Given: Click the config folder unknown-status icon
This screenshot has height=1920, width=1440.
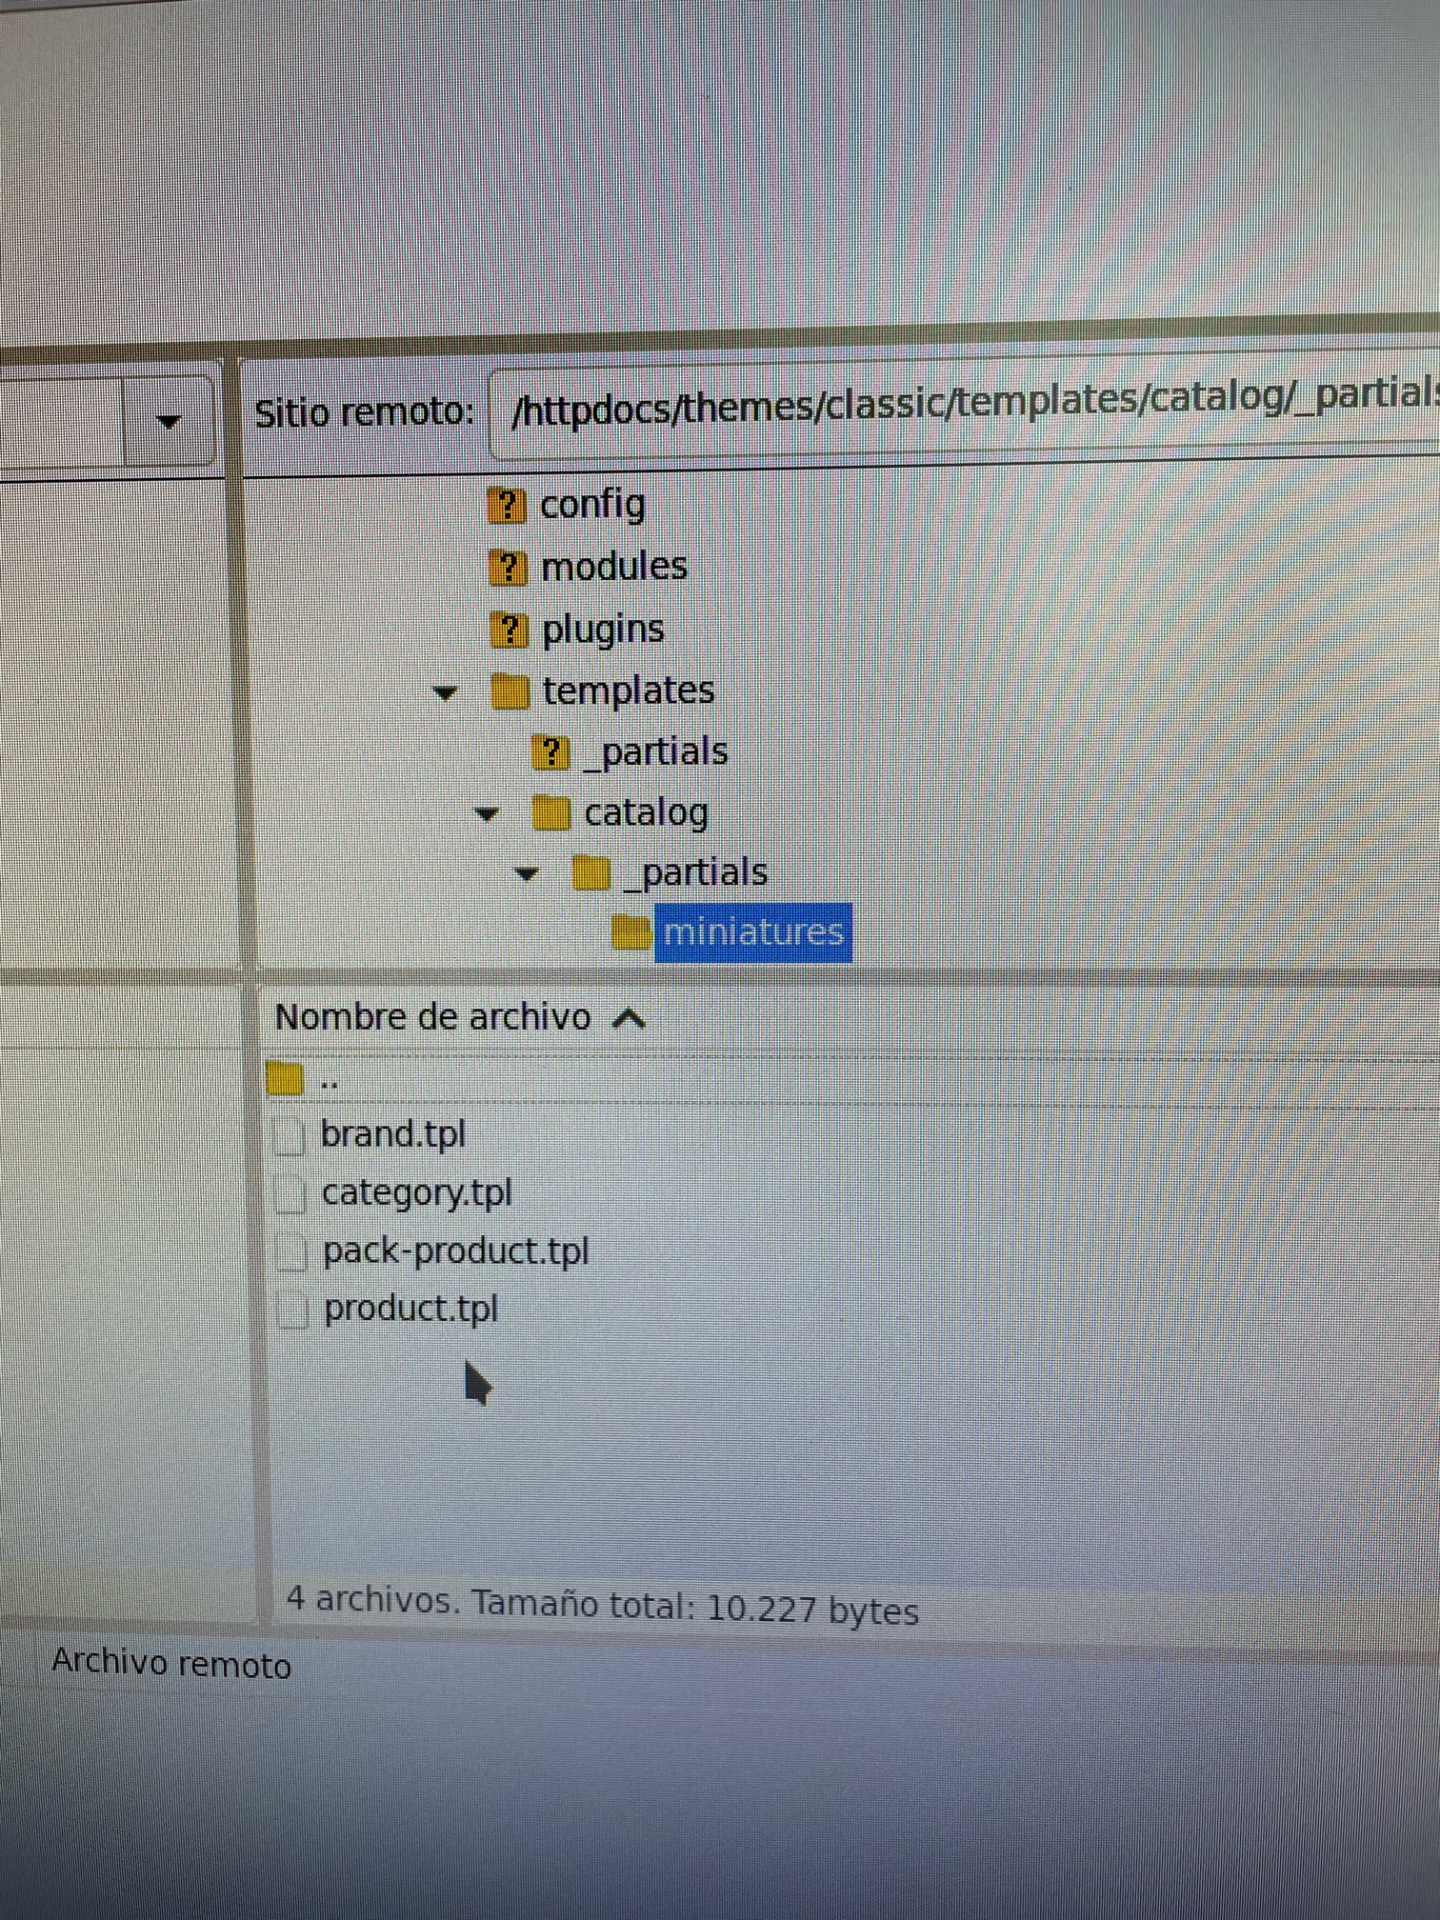Looking at the screenshot, I should pos(507,506).
